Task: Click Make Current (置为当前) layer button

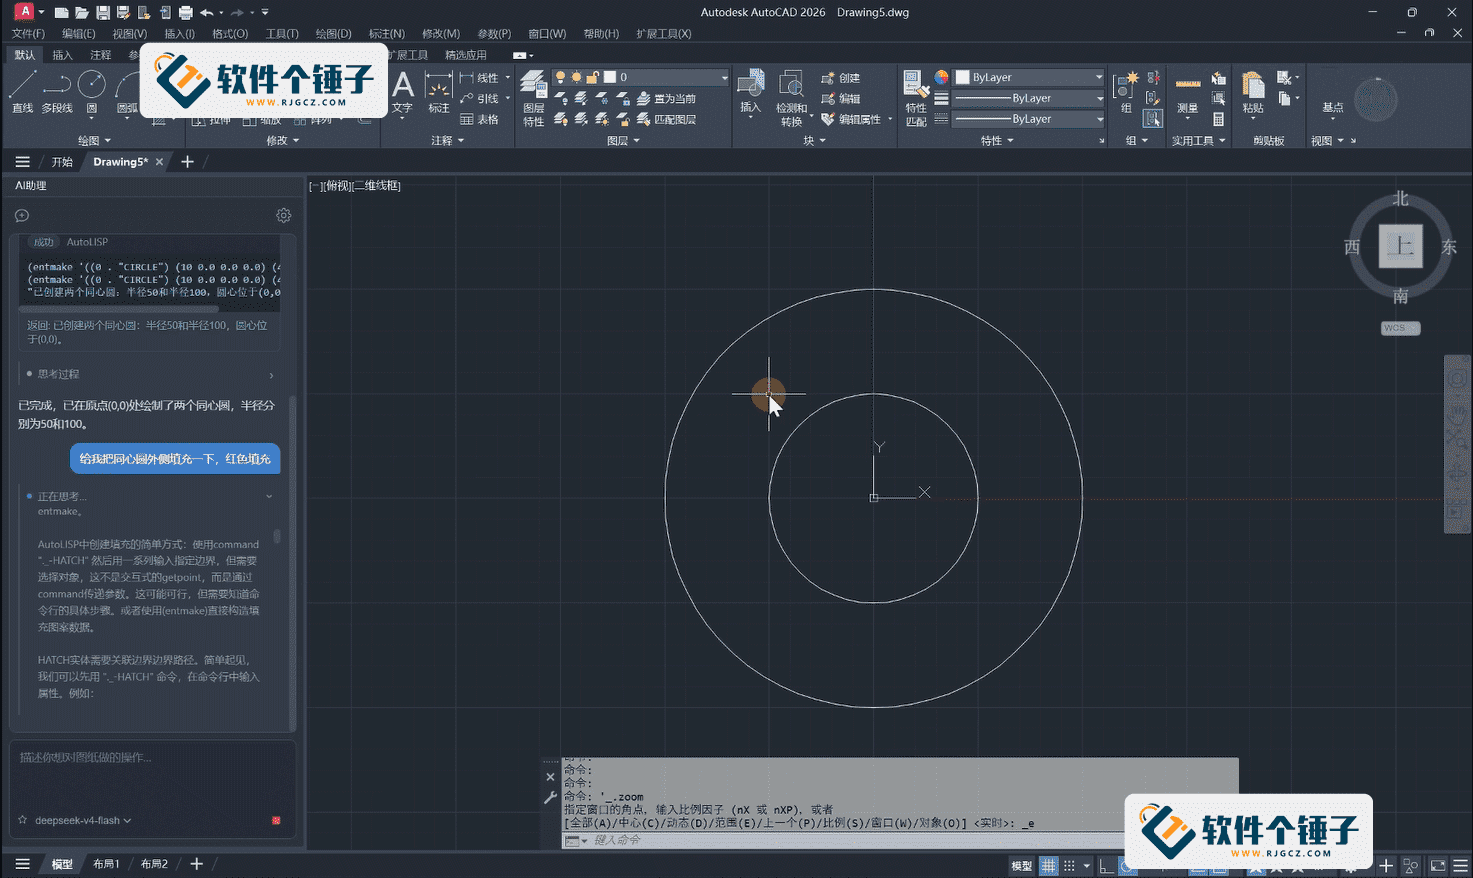Action: (x=666, y=99)
